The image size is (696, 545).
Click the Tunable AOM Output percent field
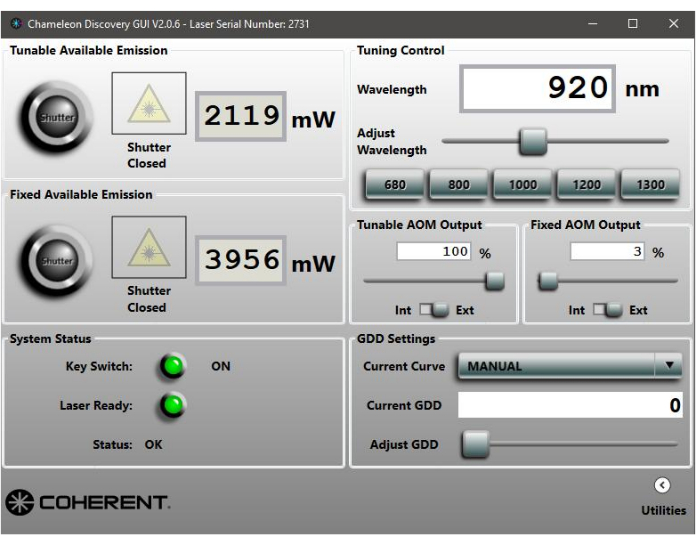click(434, 252)
